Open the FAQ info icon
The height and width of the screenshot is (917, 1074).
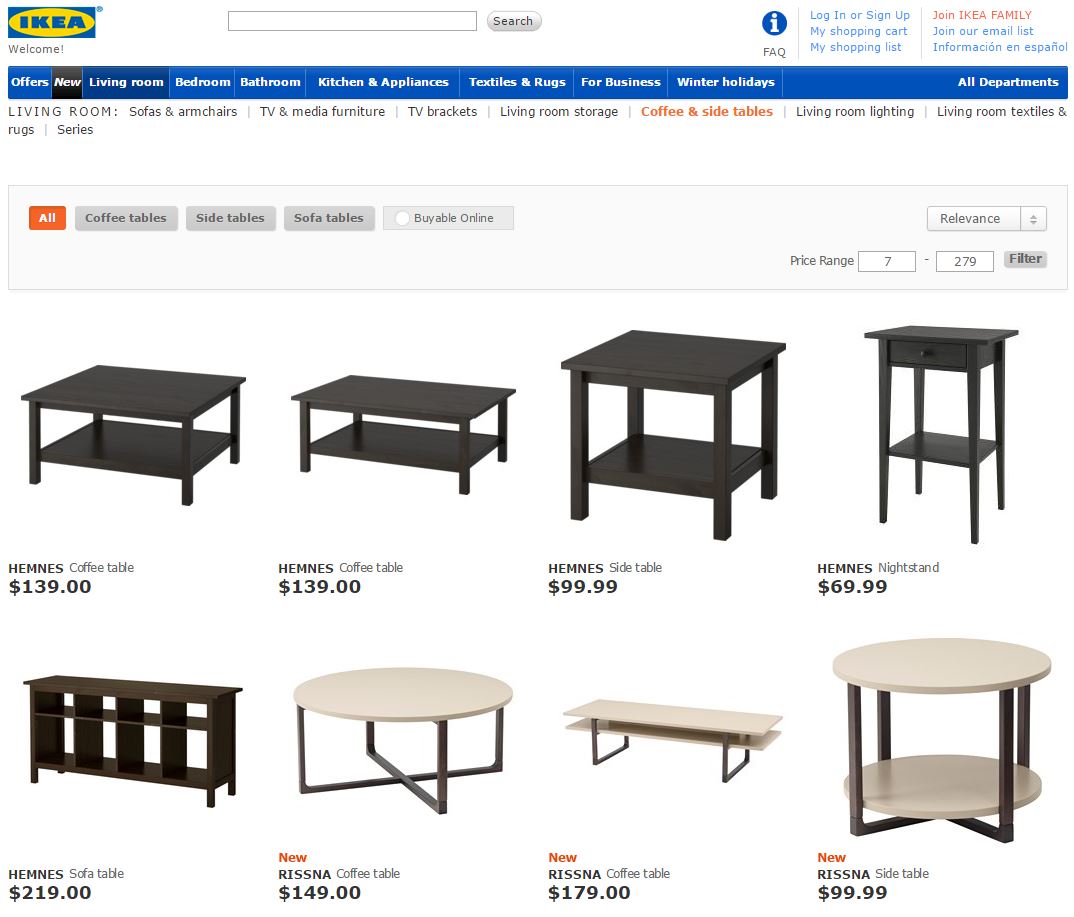click(x=774, y=23)
